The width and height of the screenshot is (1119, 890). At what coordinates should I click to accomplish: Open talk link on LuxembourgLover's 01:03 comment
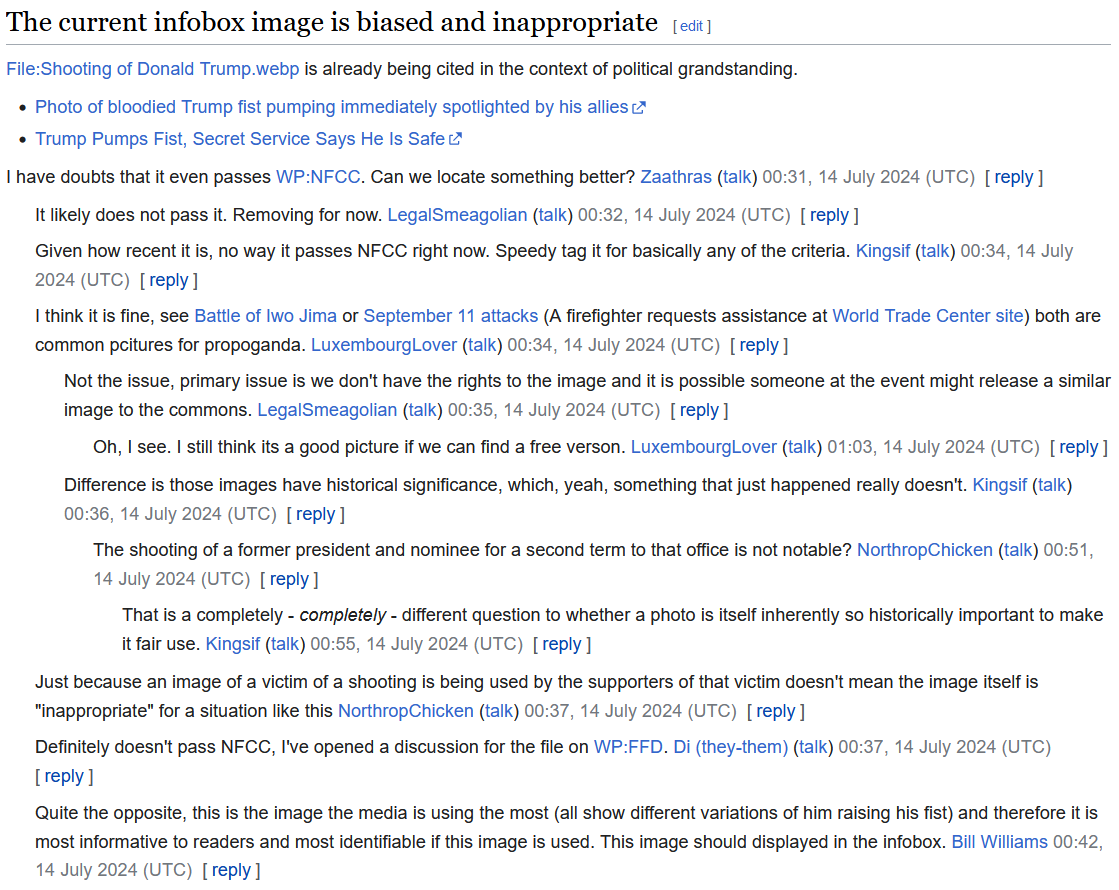coord(801,447)
